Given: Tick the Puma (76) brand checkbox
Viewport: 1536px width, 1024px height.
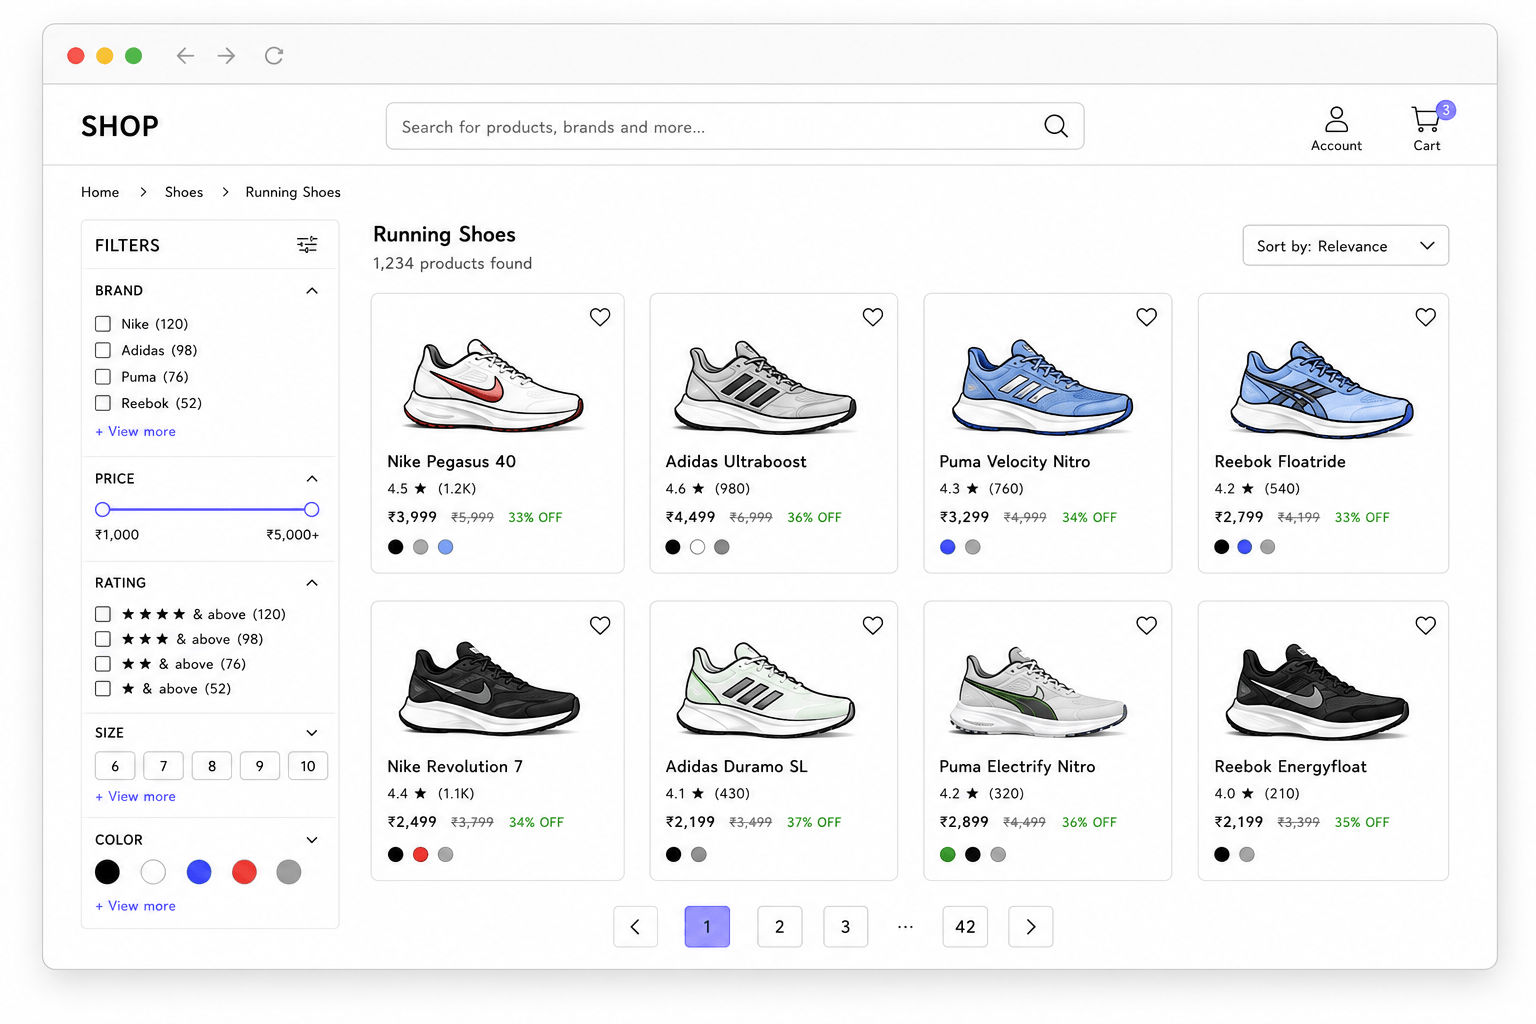Looking at the screenshot, I should (103, 377).
